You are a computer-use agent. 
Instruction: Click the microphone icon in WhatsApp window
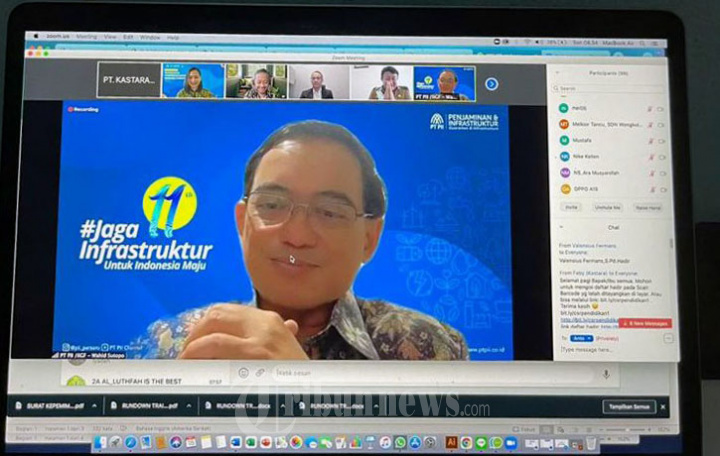click(x=606, y=375)
